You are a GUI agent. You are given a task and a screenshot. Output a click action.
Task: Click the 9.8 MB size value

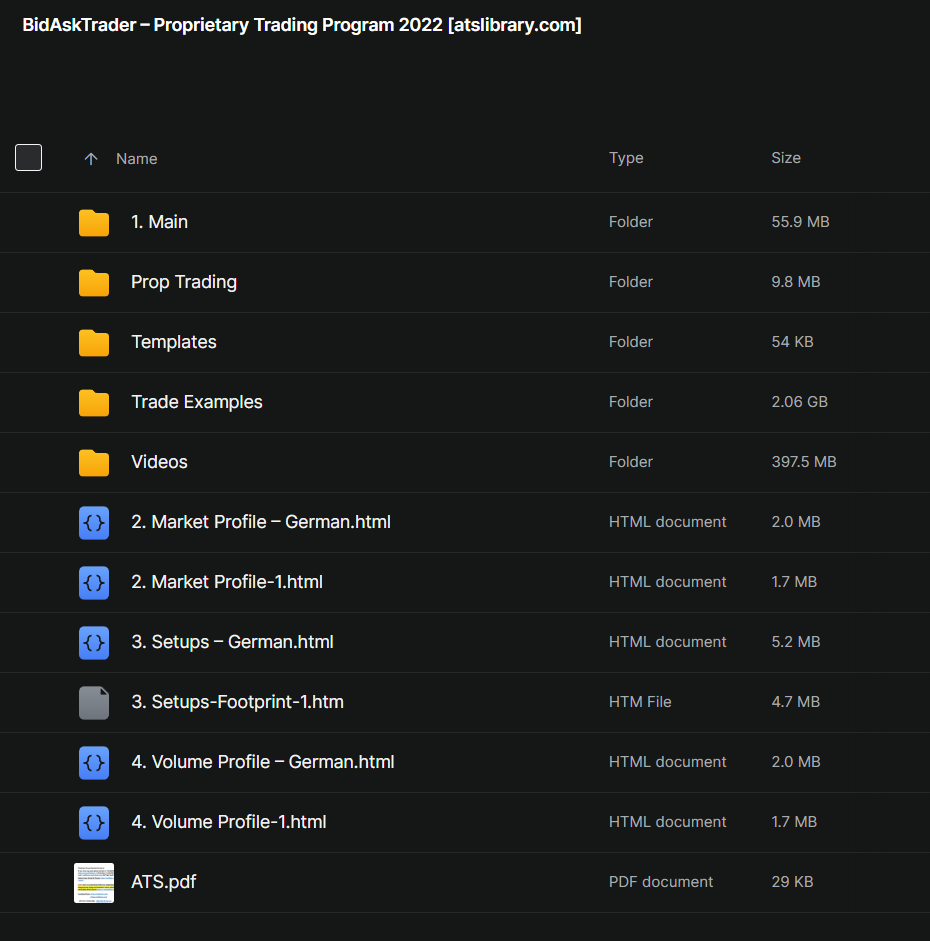click(796, 282)
